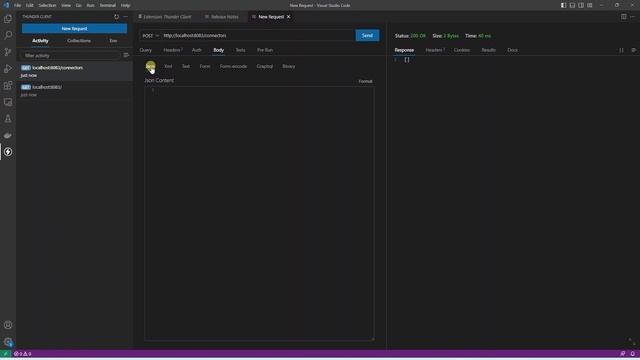Click the request URL input field
The height and width of the screenshot is (360, 640).
click(258, 36)
